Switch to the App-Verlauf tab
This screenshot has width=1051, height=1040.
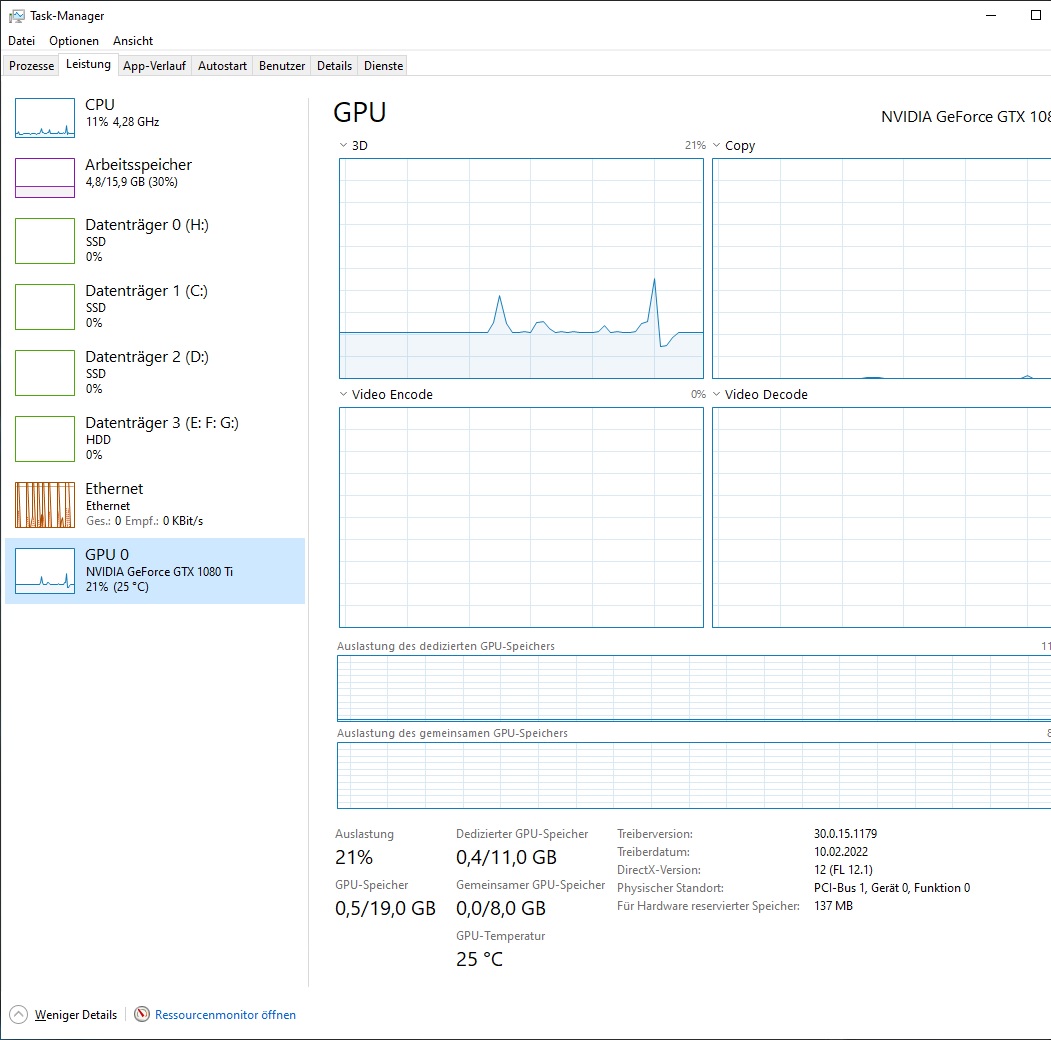point(154,66)
